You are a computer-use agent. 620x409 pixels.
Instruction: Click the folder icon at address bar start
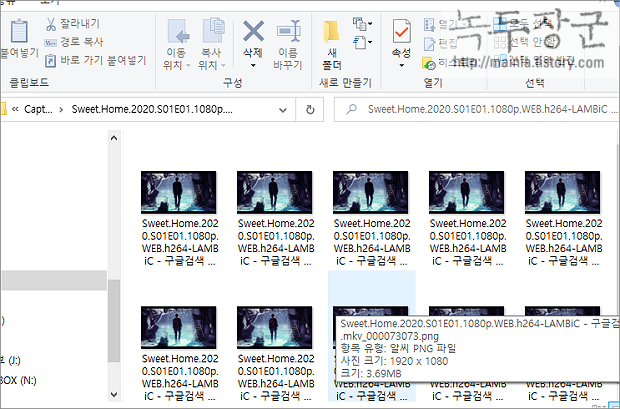click(4, 109)
